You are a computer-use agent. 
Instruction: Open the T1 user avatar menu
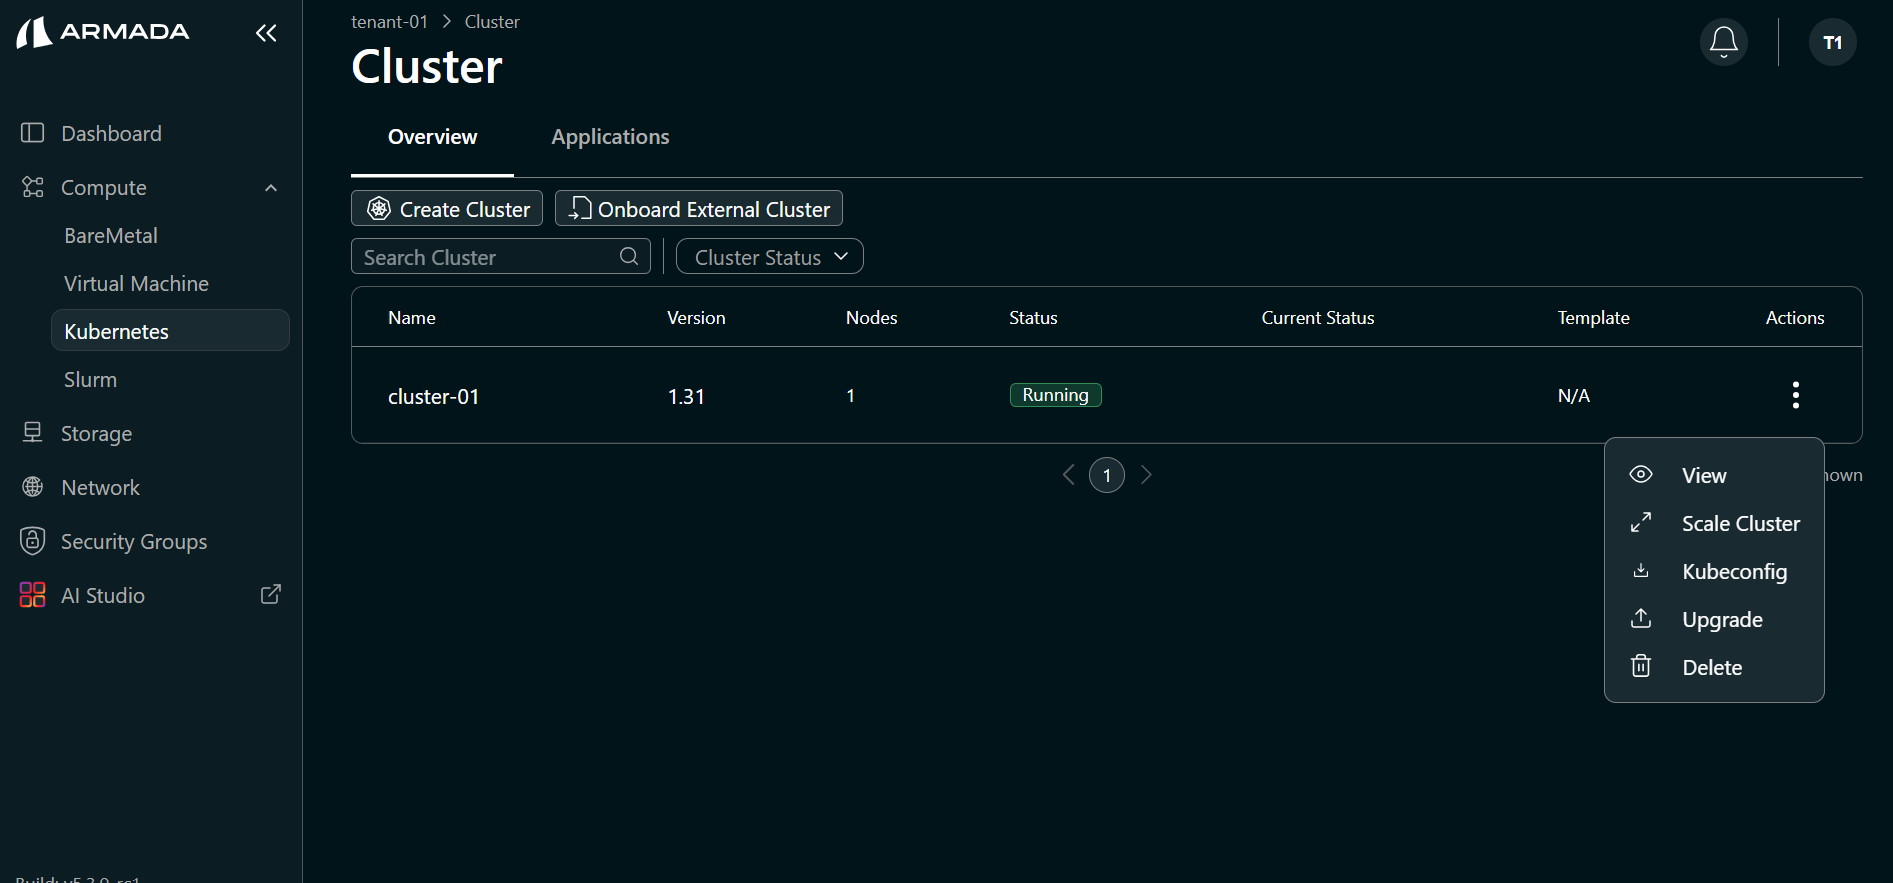[1832, 42]
